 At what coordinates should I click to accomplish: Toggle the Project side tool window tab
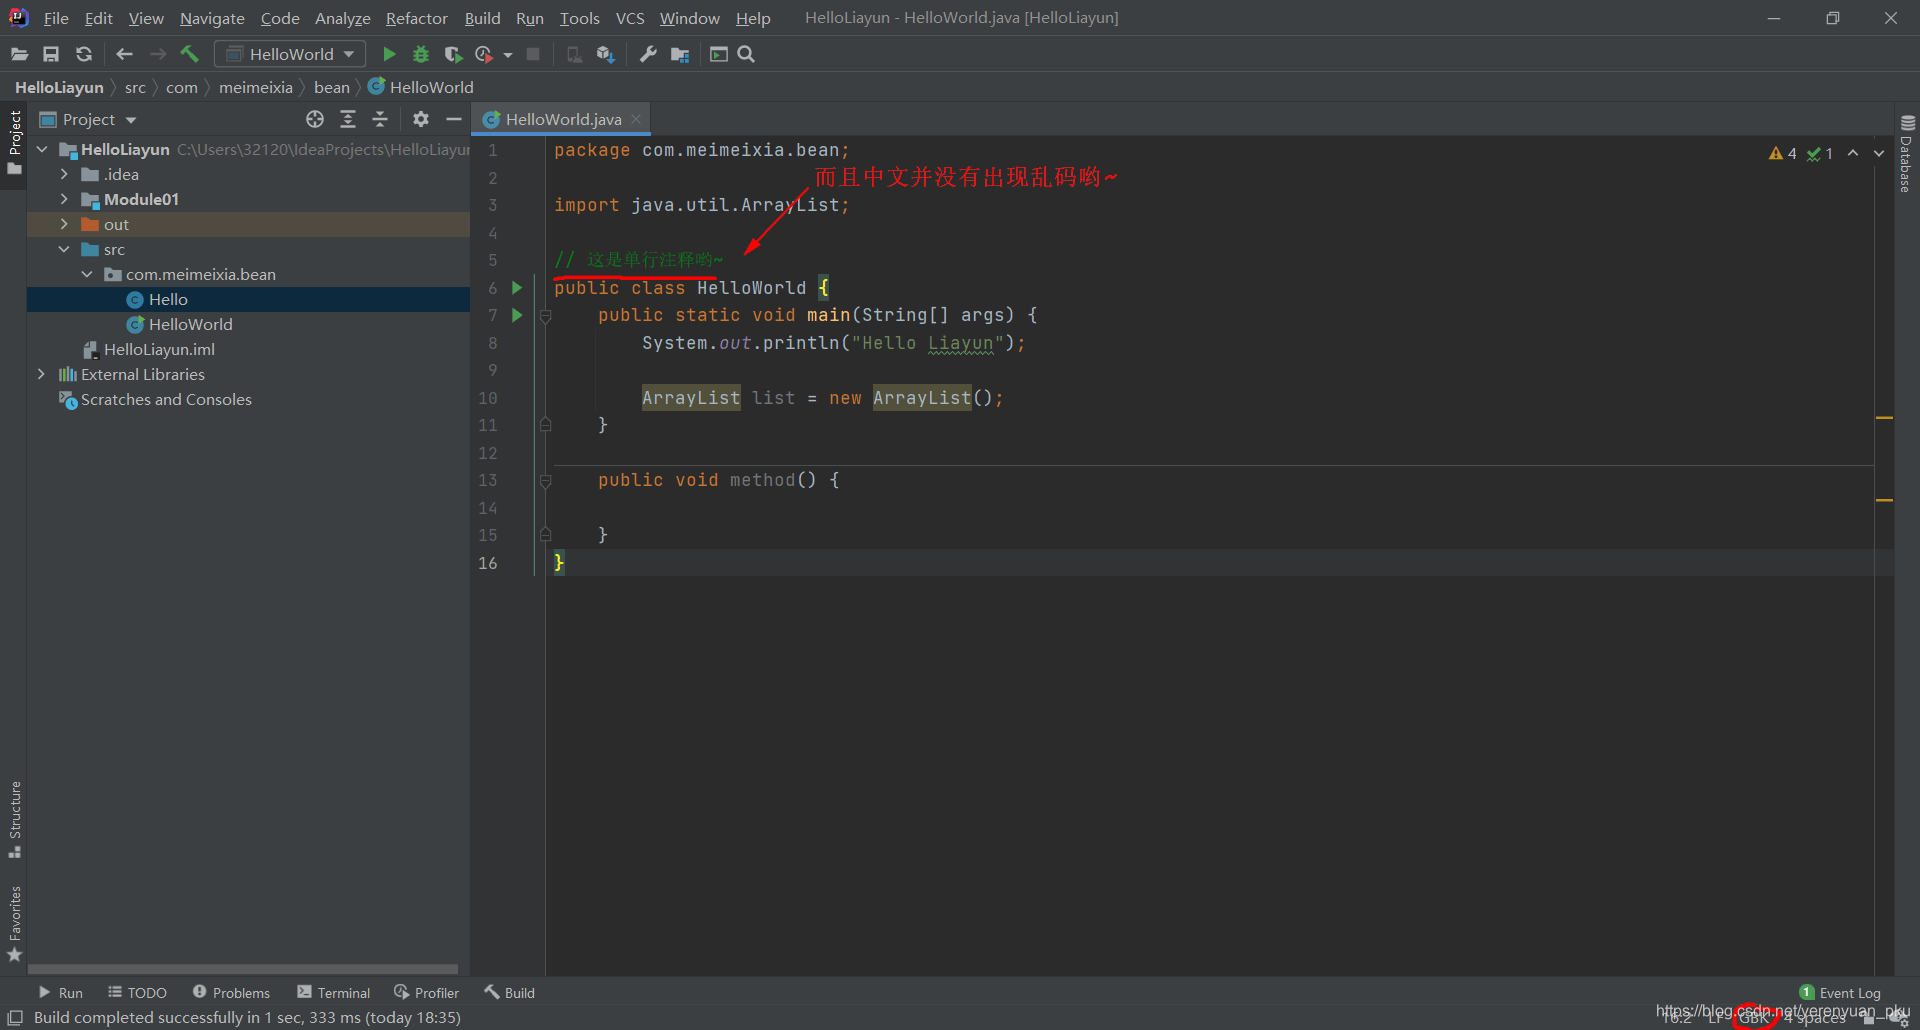[15, 142]
